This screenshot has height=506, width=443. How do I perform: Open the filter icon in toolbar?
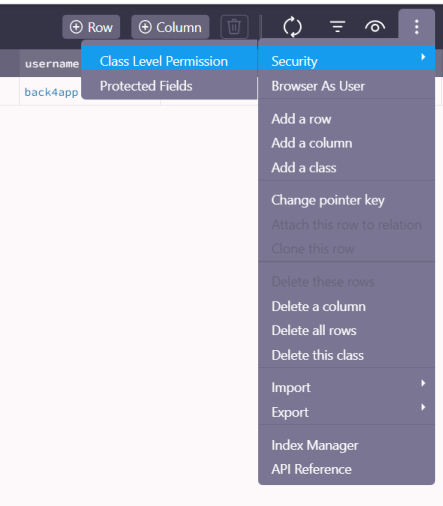point(337,27)
